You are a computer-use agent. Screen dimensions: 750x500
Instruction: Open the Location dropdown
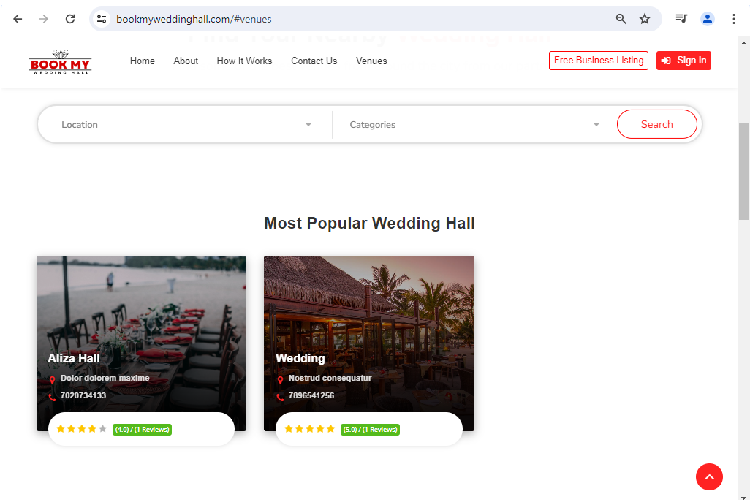(x=186, y=124)
